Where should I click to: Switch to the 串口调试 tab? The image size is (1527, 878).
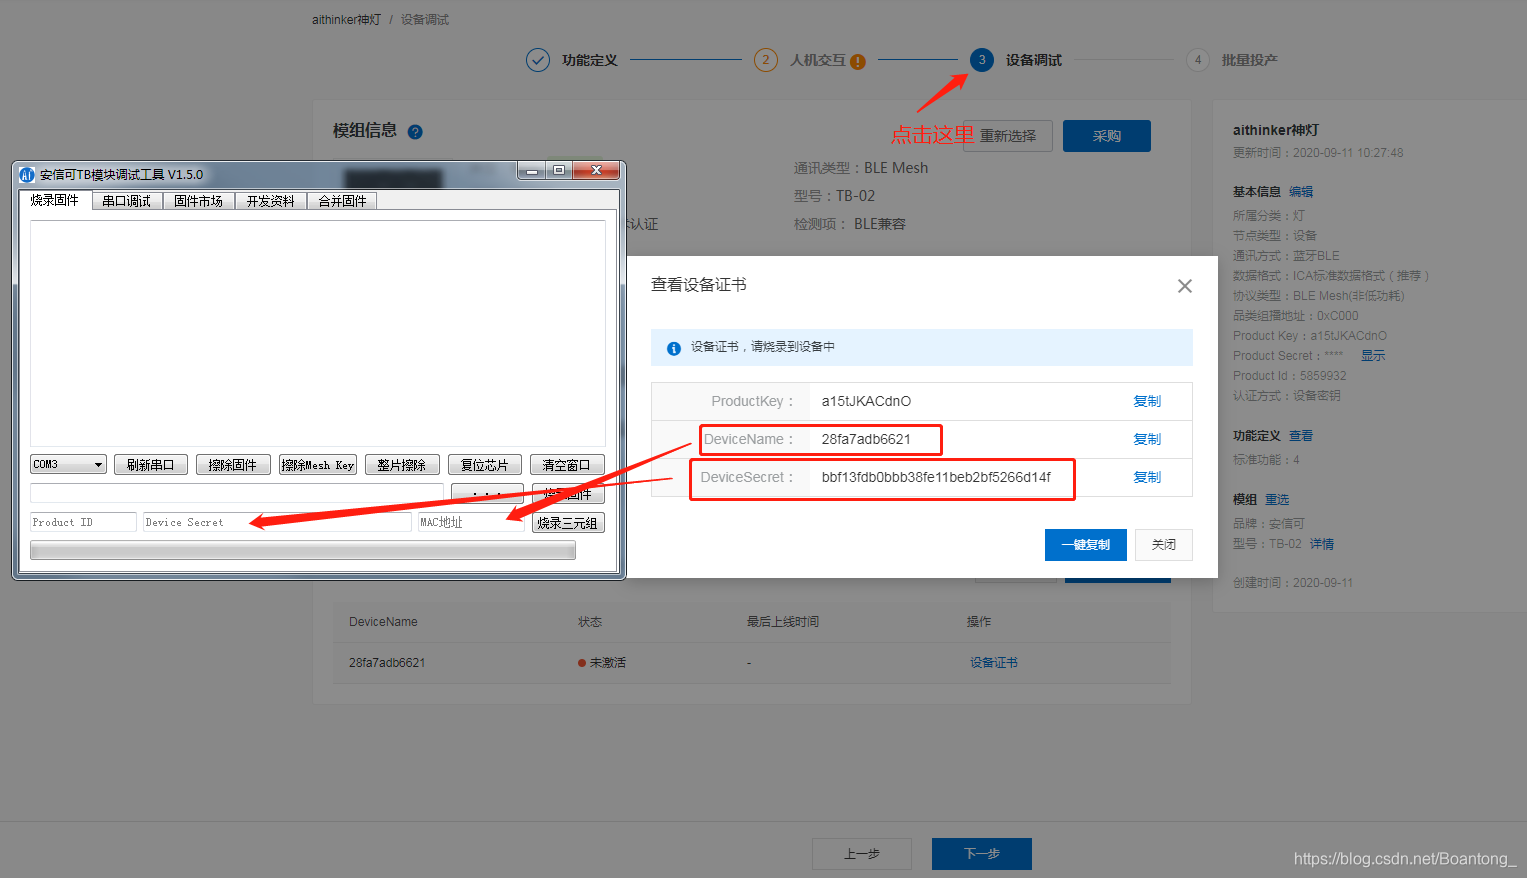126,201
